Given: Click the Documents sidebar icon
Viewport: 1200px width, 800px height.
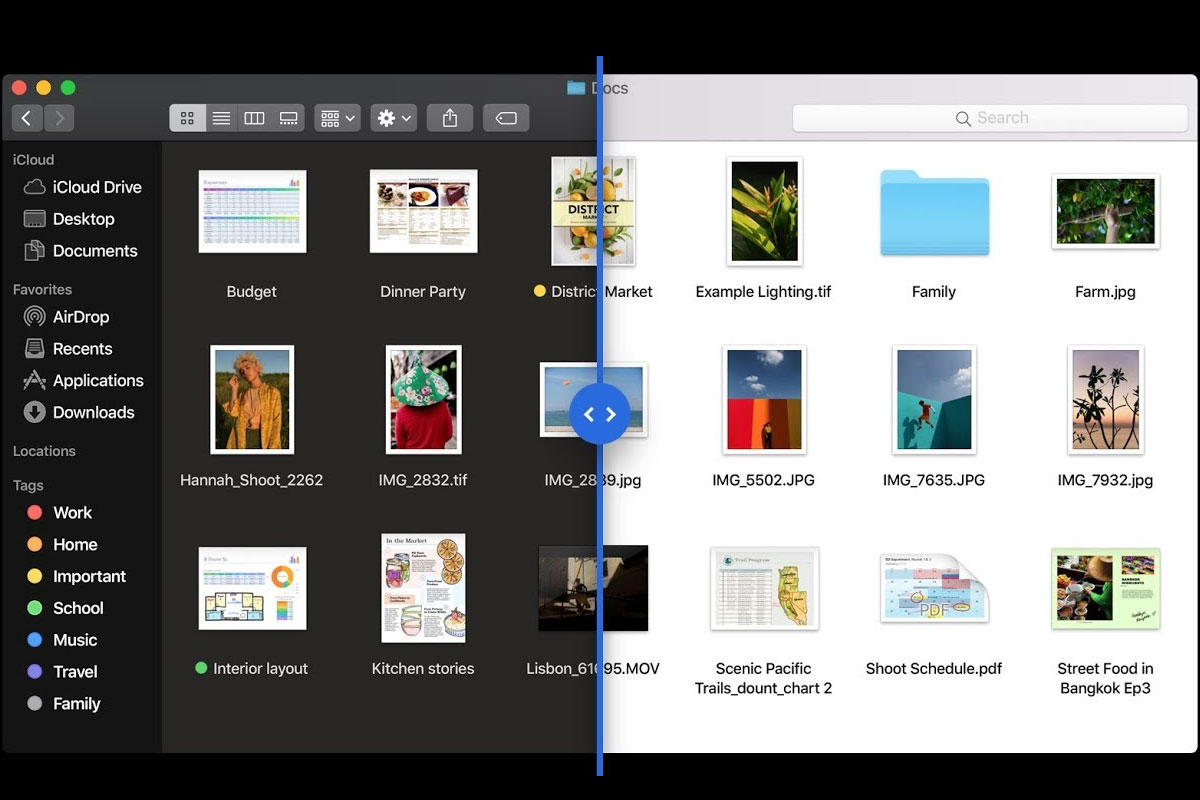Looking at the screenshot, I should coord(35,251).
